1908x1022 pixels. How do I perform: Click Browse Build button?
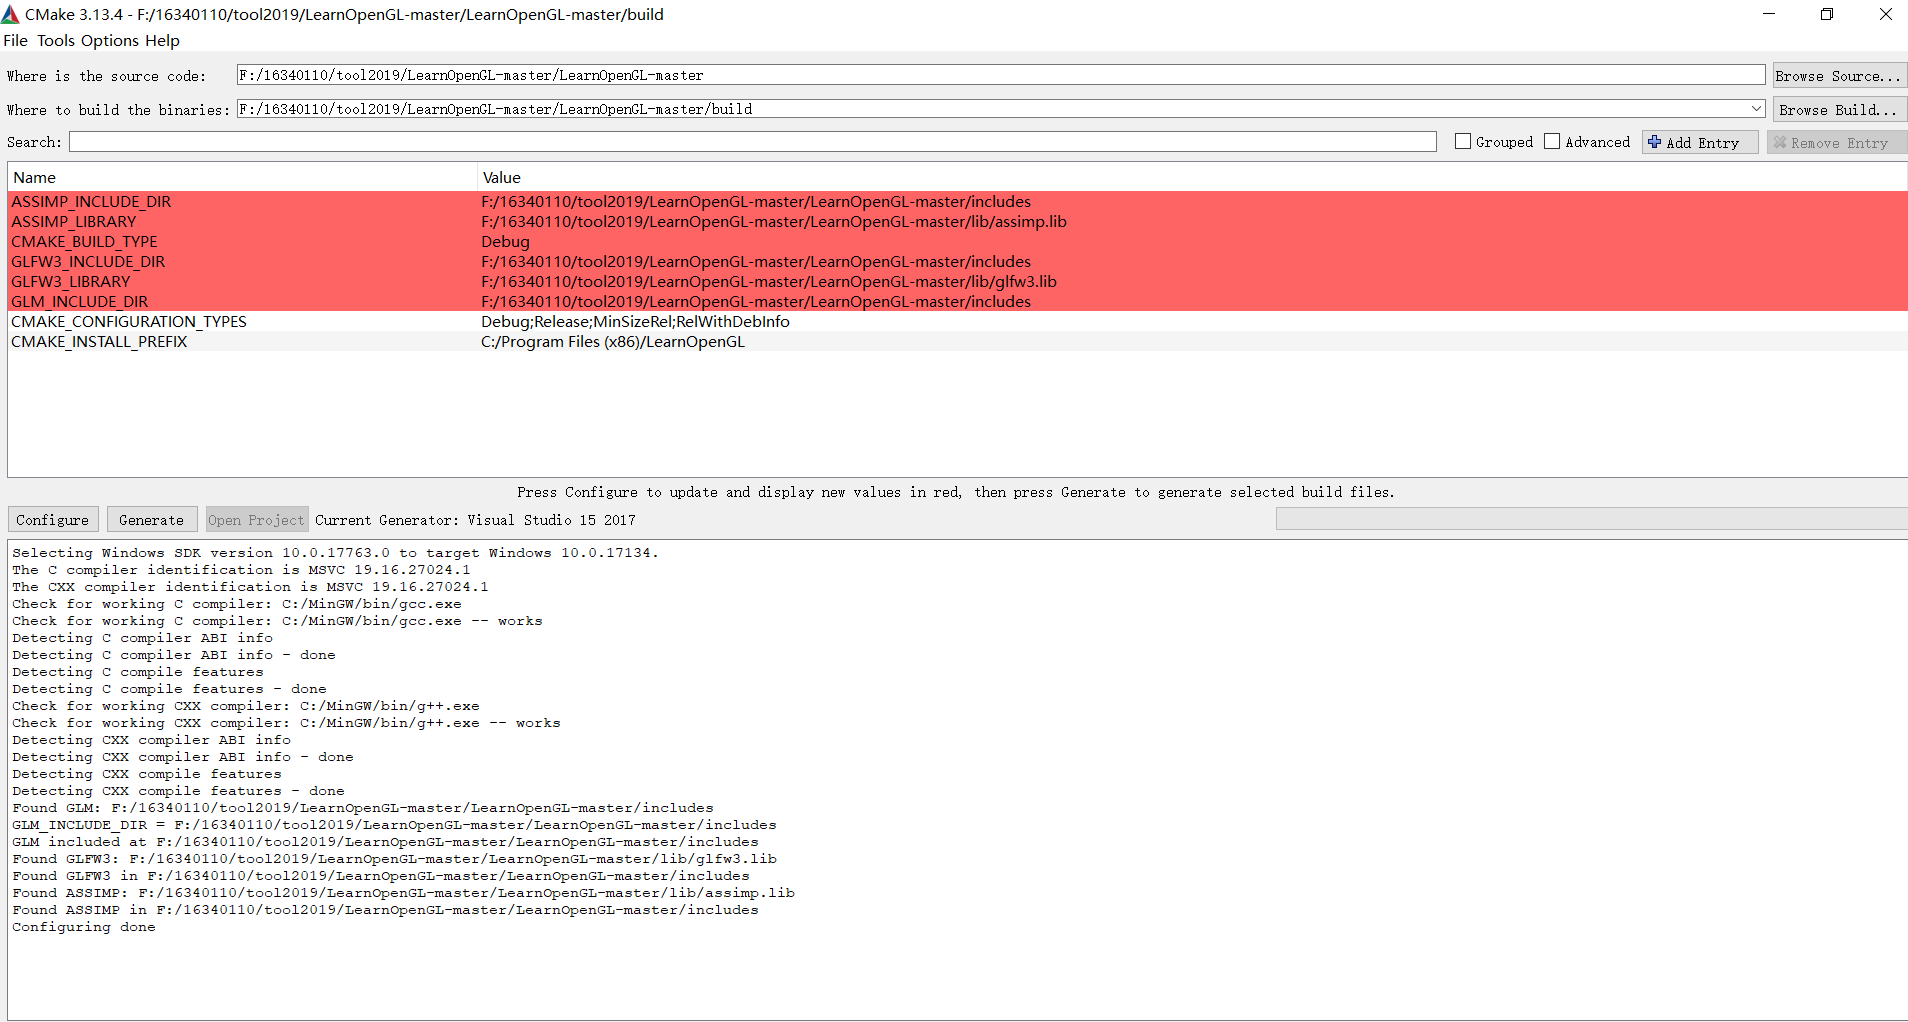(1838, 109)
